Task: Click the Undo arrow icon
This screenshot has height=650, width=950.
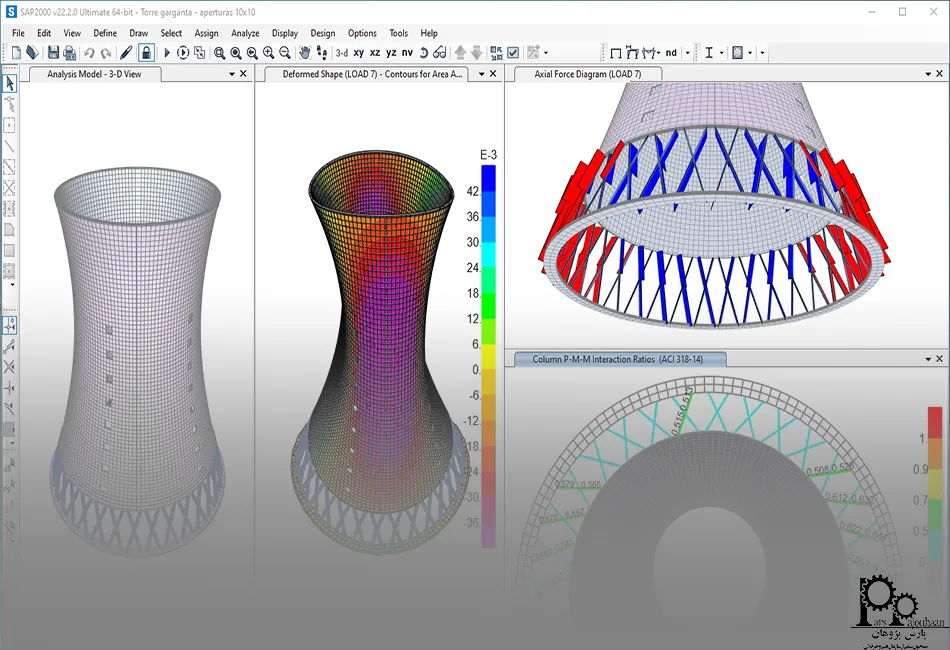Action: (x=90, y=52)
